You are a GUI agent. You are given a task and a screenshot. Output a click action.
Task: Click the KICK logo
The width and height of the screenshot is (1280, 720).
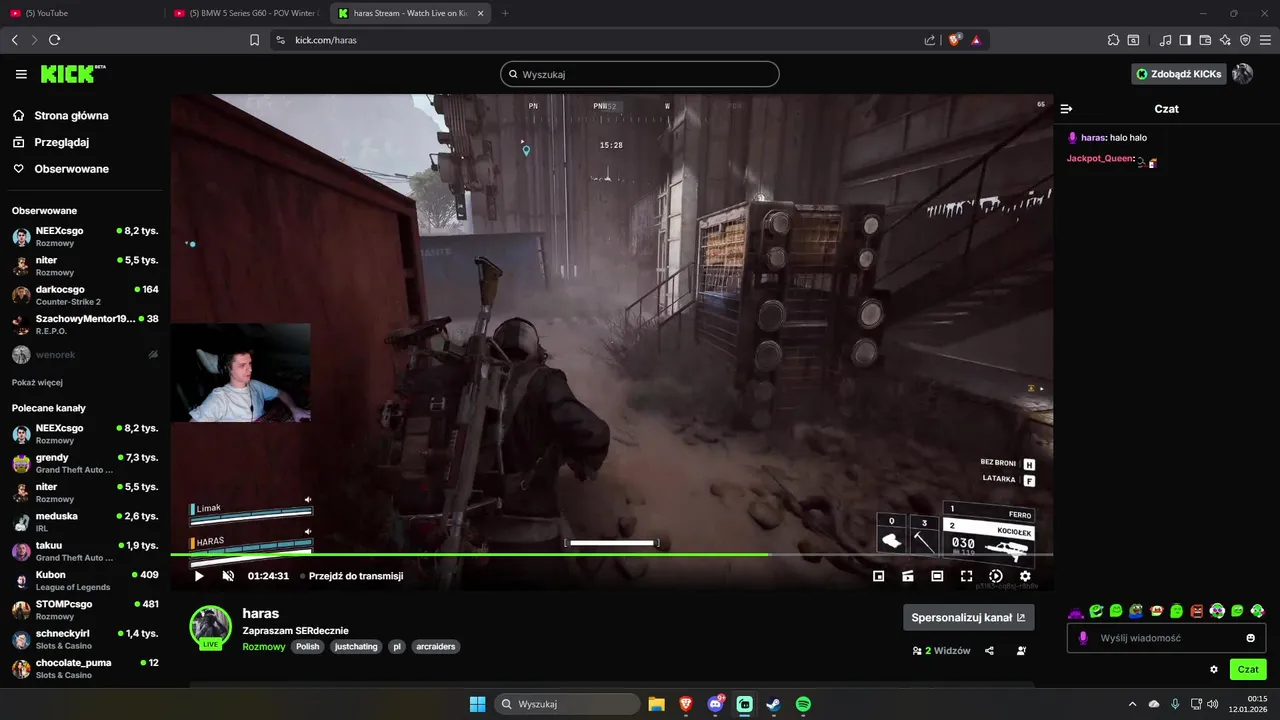click(73, 74)
